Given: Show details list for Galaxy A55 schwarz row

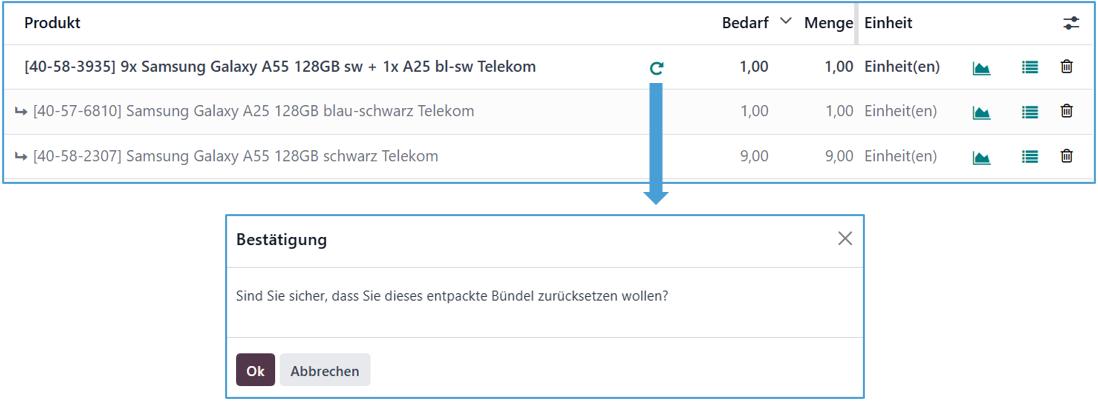Looking at the screenshot, I should point(1030,157).
